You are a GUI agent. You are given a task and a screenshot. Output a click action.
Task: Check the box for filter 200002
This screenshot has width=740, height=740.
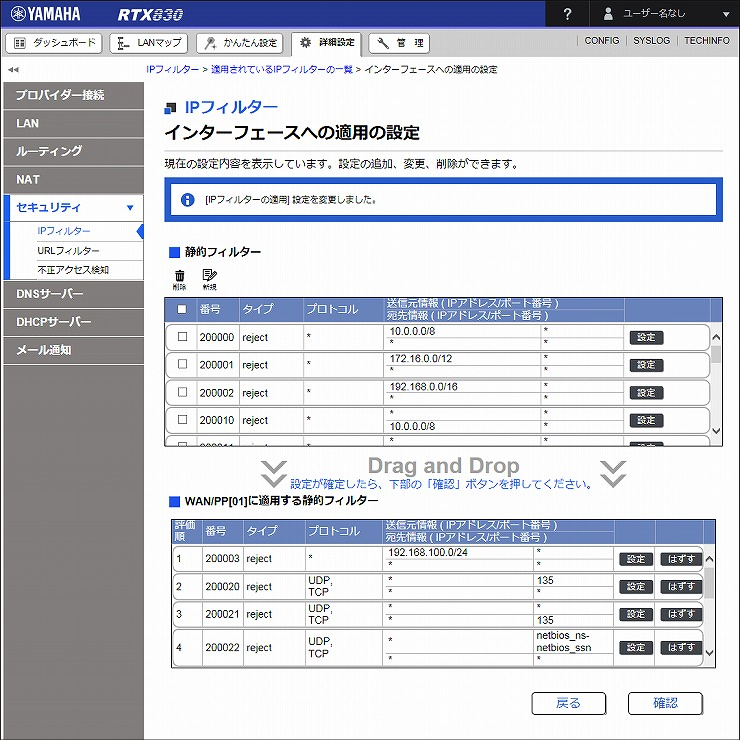point(182,392)
